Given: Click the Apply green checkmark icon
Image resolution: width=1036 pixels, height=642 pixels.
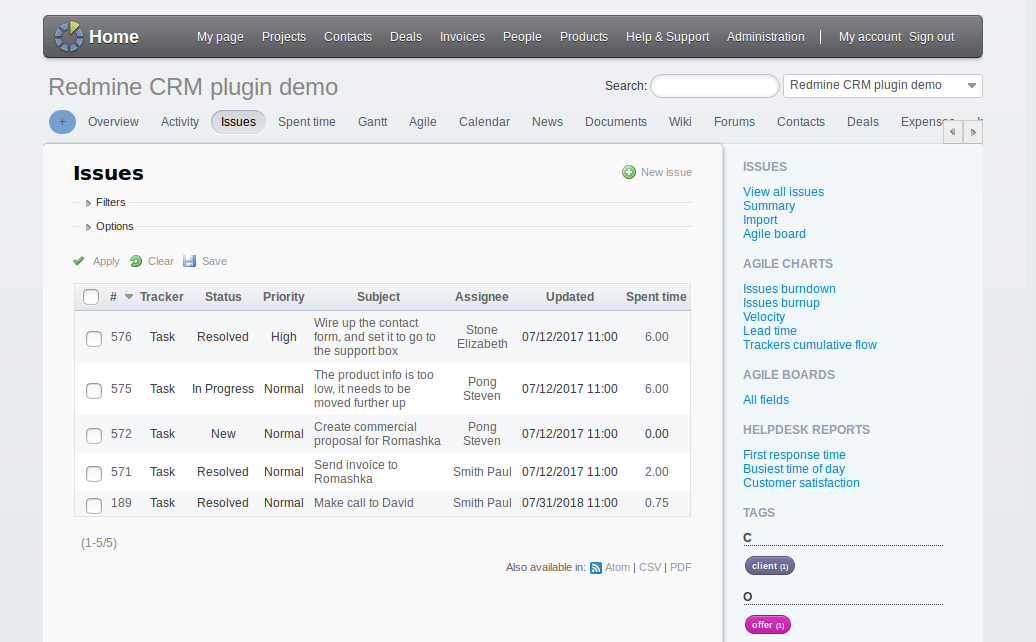Looking at the screenshot, I should pyautogui.click(x=79, y=261).
